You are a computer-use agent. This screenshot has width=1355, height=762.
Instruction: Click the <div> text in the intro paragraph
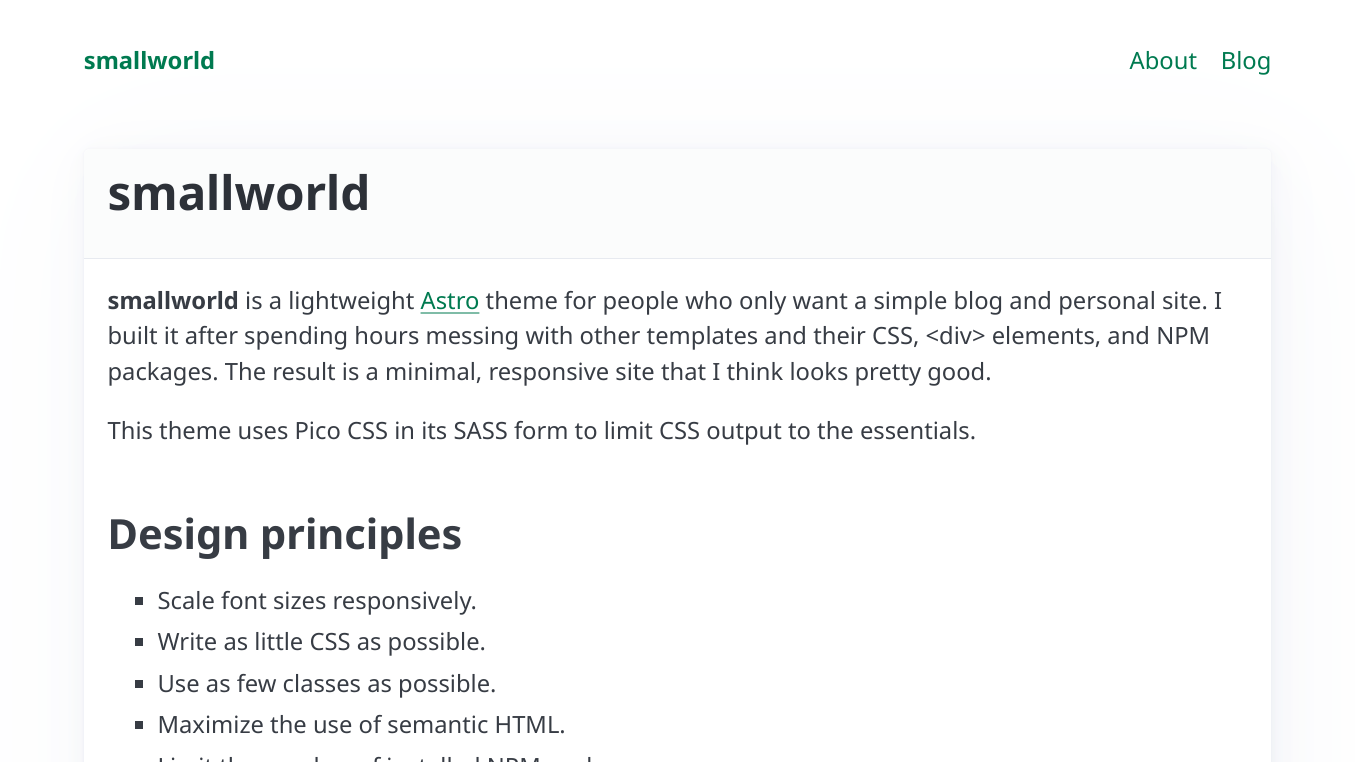pyautogui.click(x=948, y=336)
